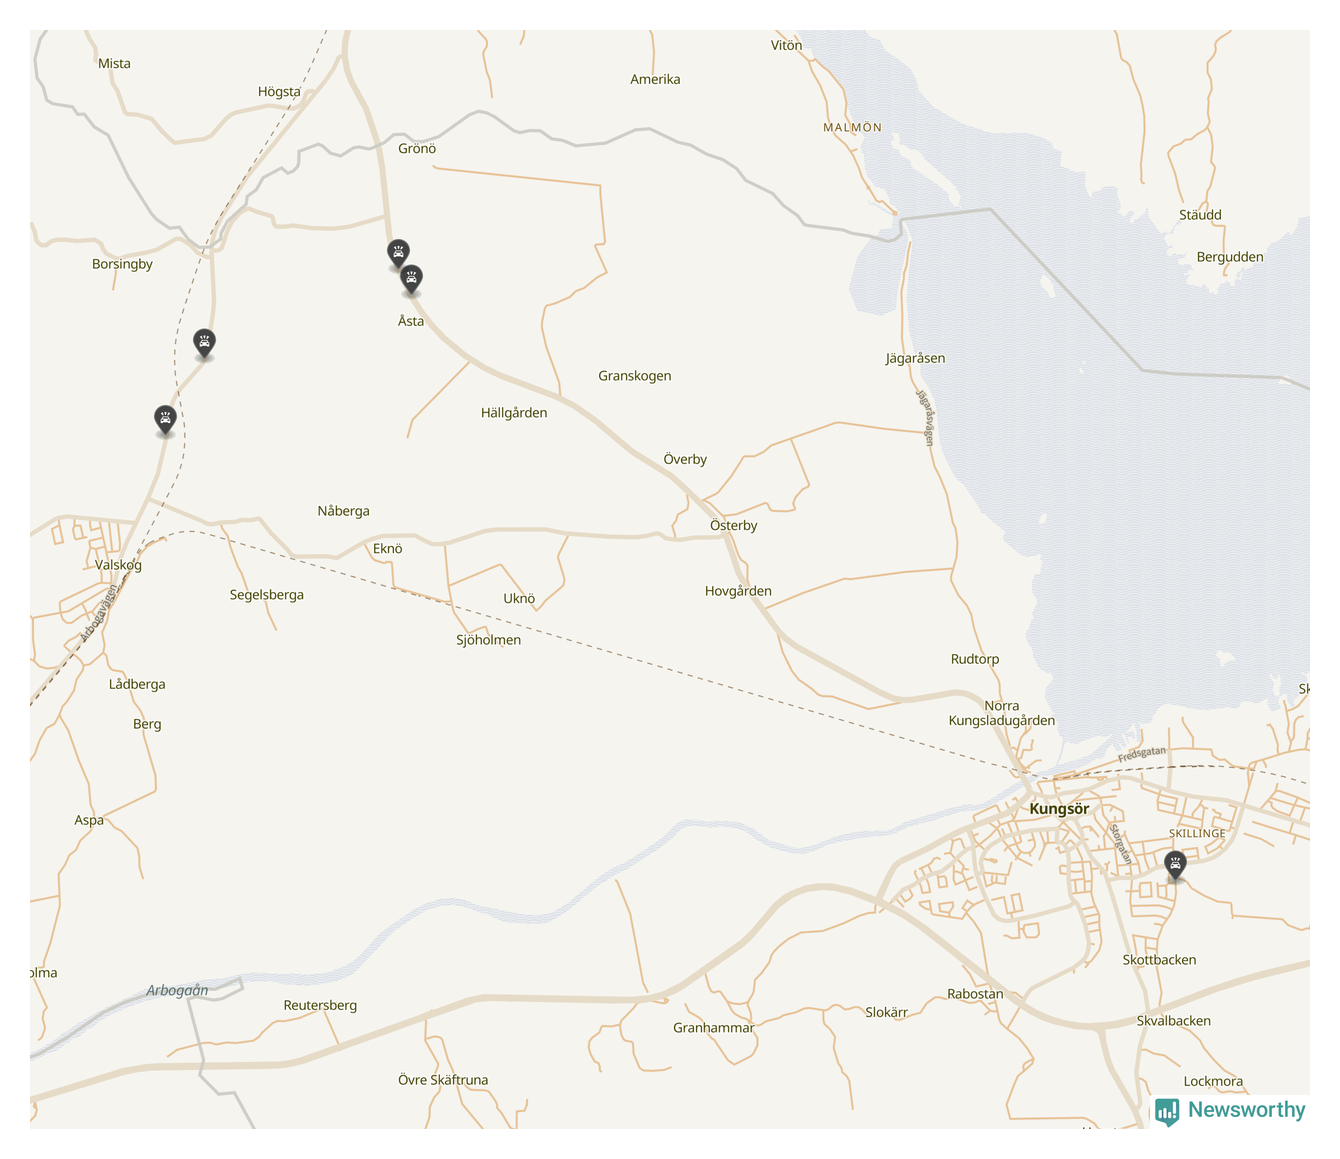1340x1159 pixels.
Task: Select the Reutersberg place label
Action: [320, 1005]
